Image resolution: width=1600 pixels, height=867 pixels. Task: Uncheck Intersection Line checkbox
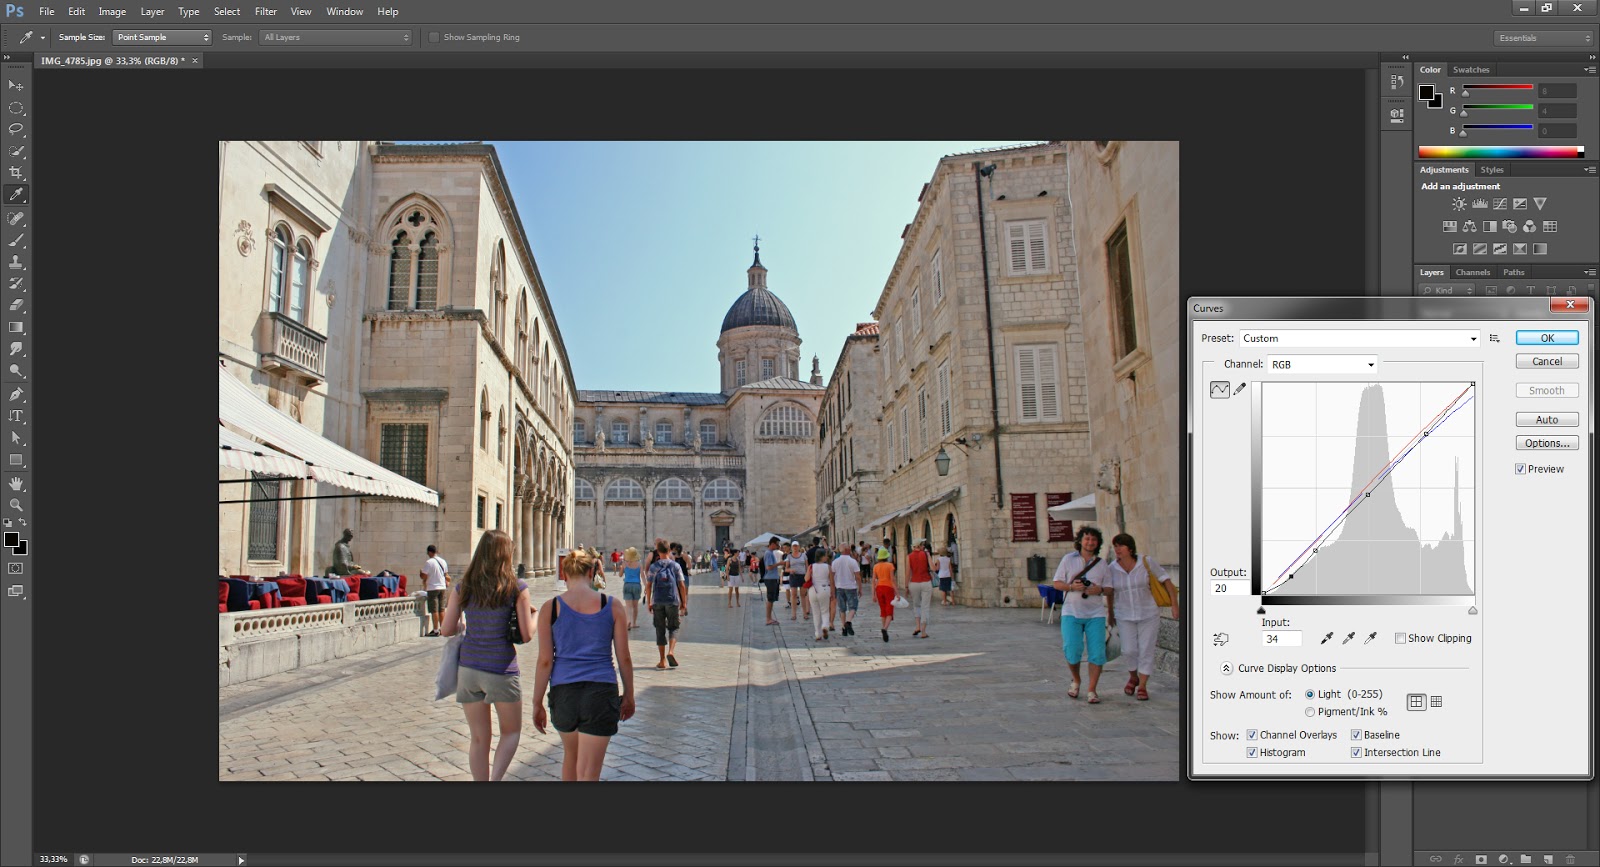[x=1356, y=753]
